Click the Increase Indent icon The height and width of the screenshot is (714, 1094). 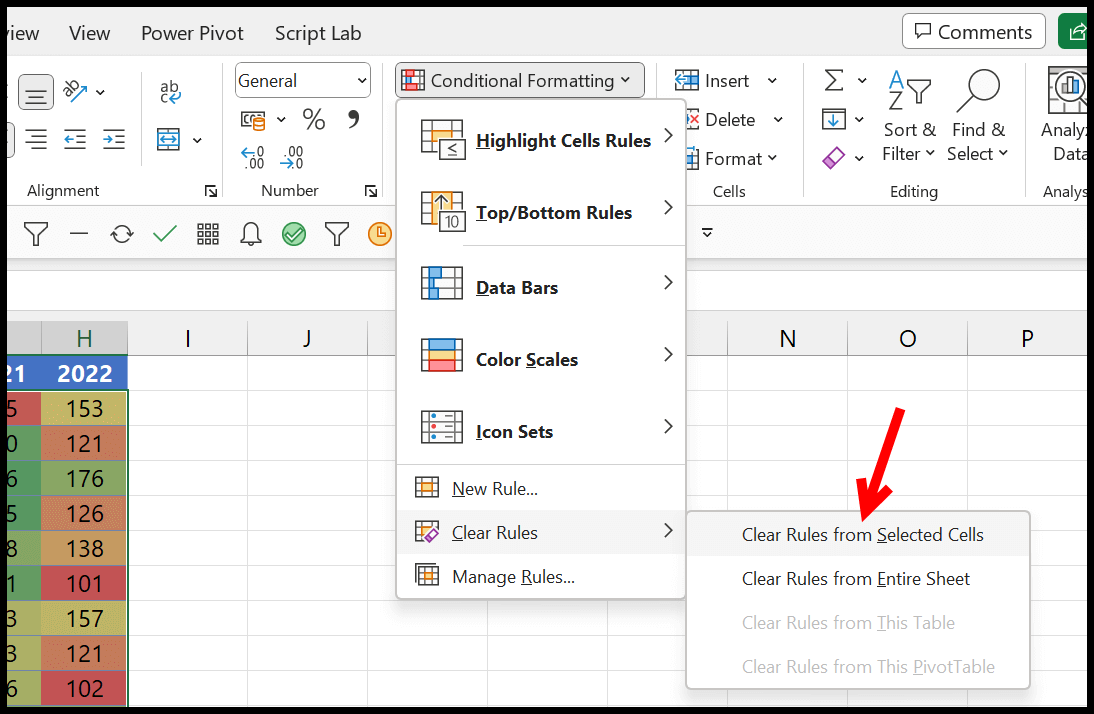(x=114, y=140)
